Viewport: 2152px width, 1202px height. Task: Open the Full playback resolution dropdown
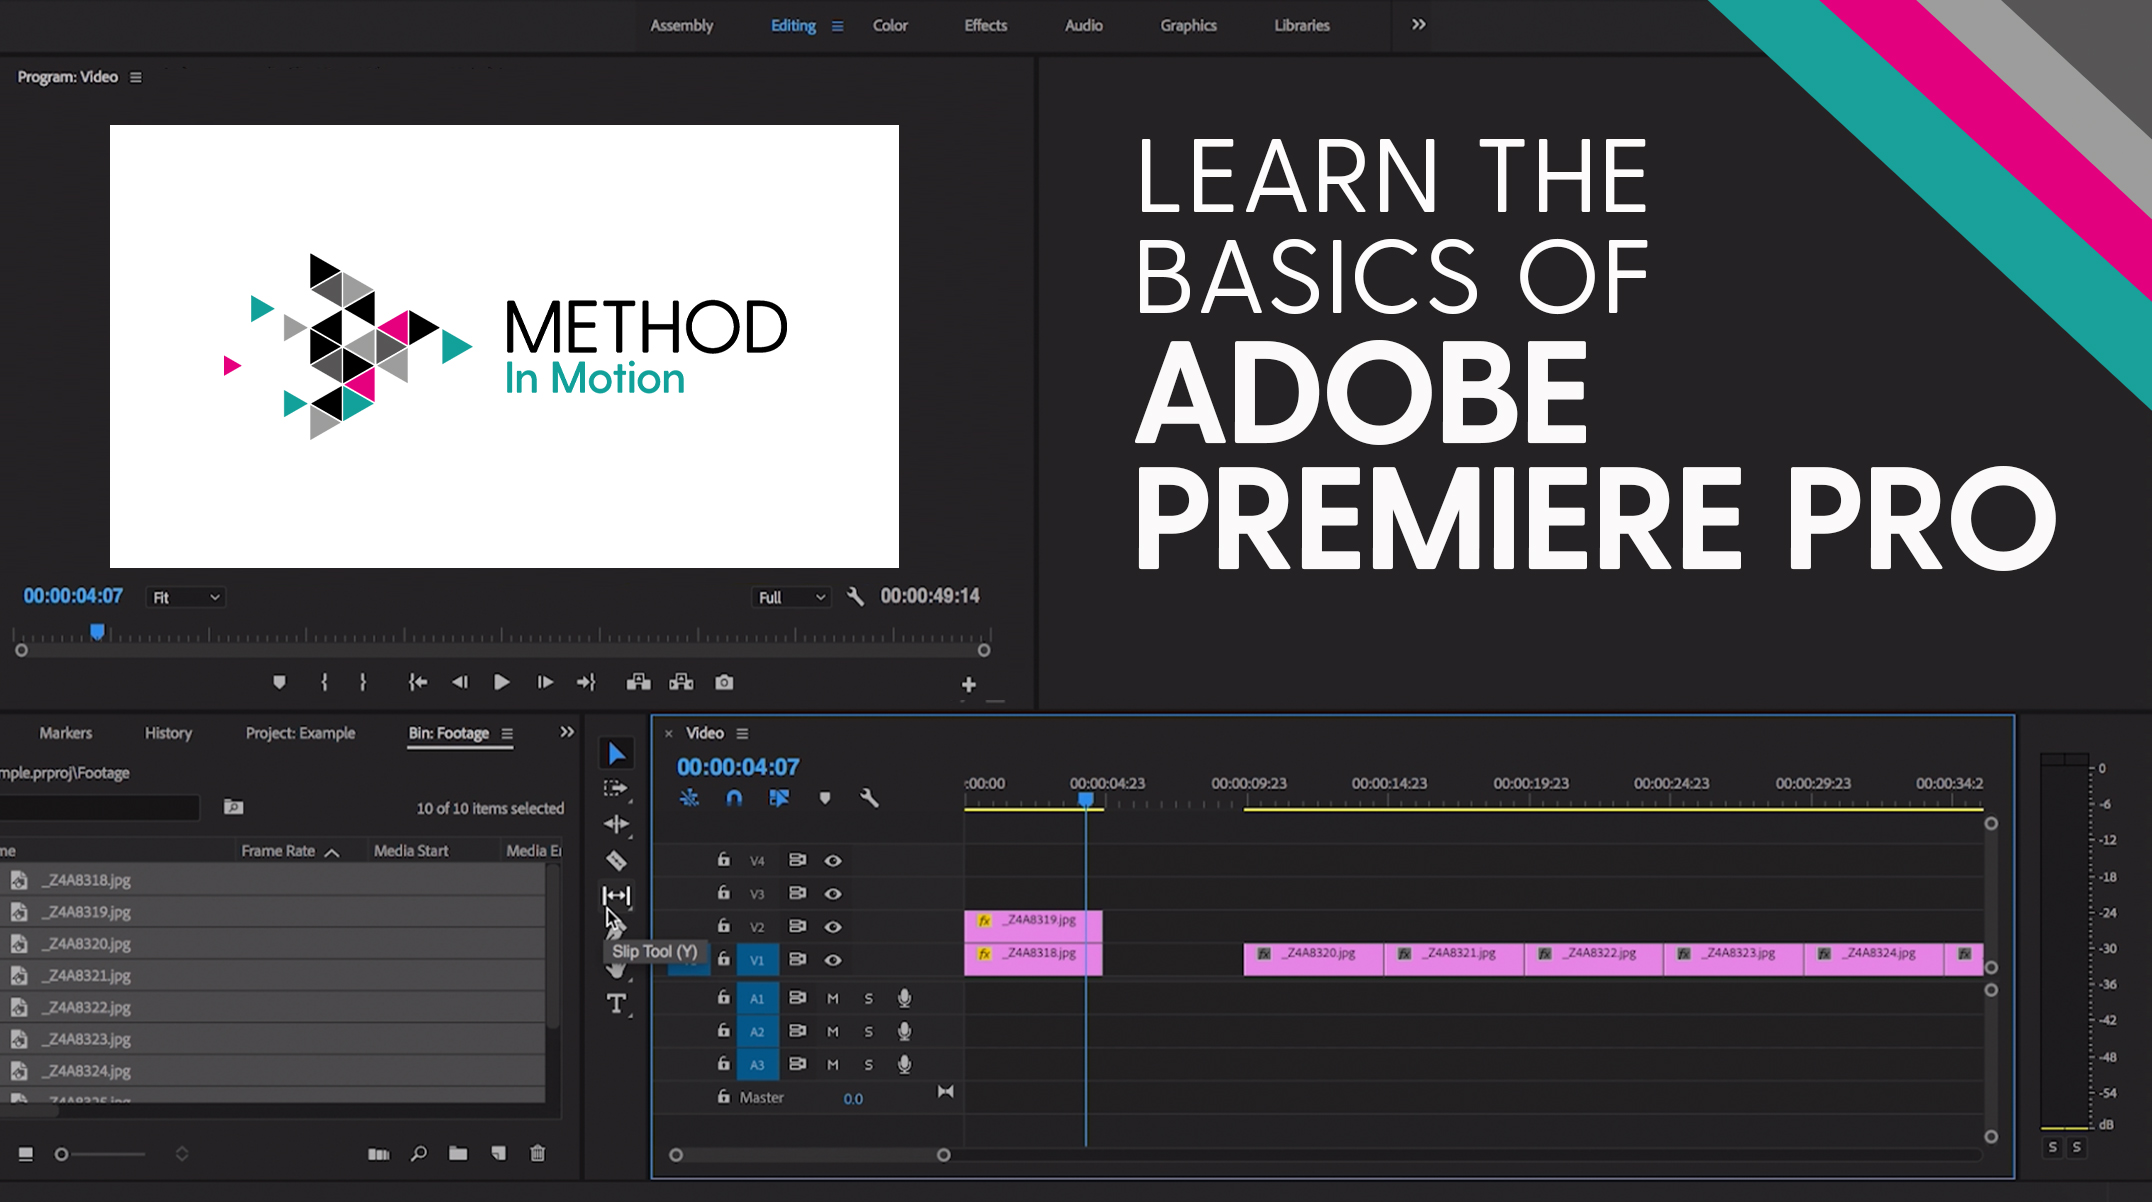tap(791, 597)
